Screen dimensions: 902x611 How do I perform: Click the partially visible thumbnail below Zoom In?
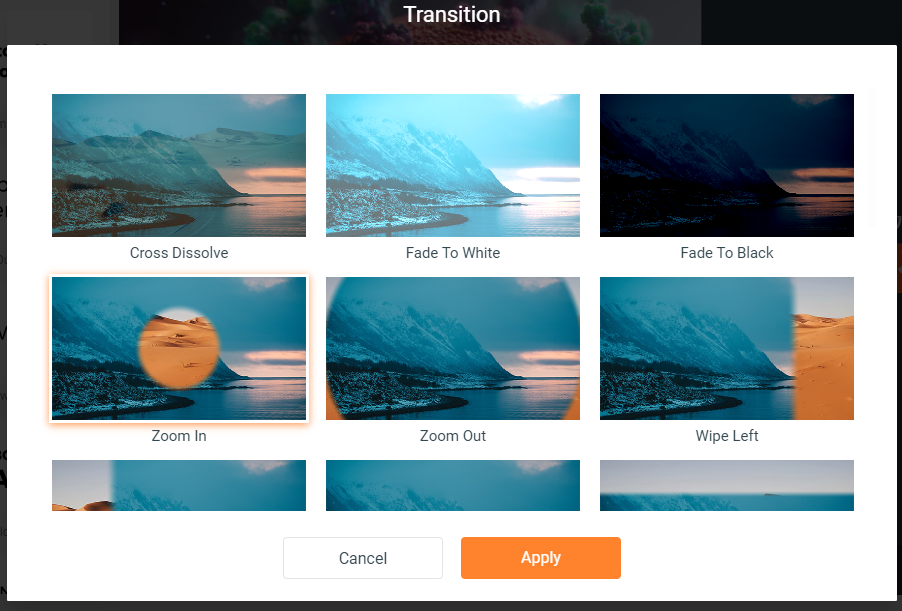pyautogui.click(x=179, y=485)
